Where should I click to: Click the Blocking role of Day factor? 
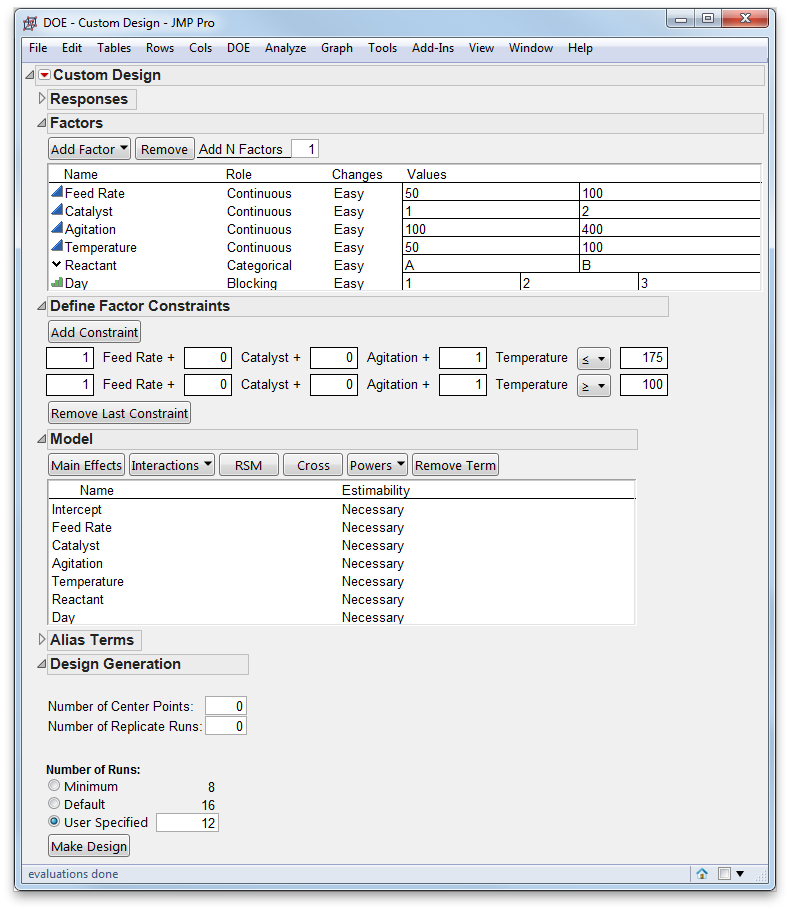pyautogui.click(x=252, y=283)
